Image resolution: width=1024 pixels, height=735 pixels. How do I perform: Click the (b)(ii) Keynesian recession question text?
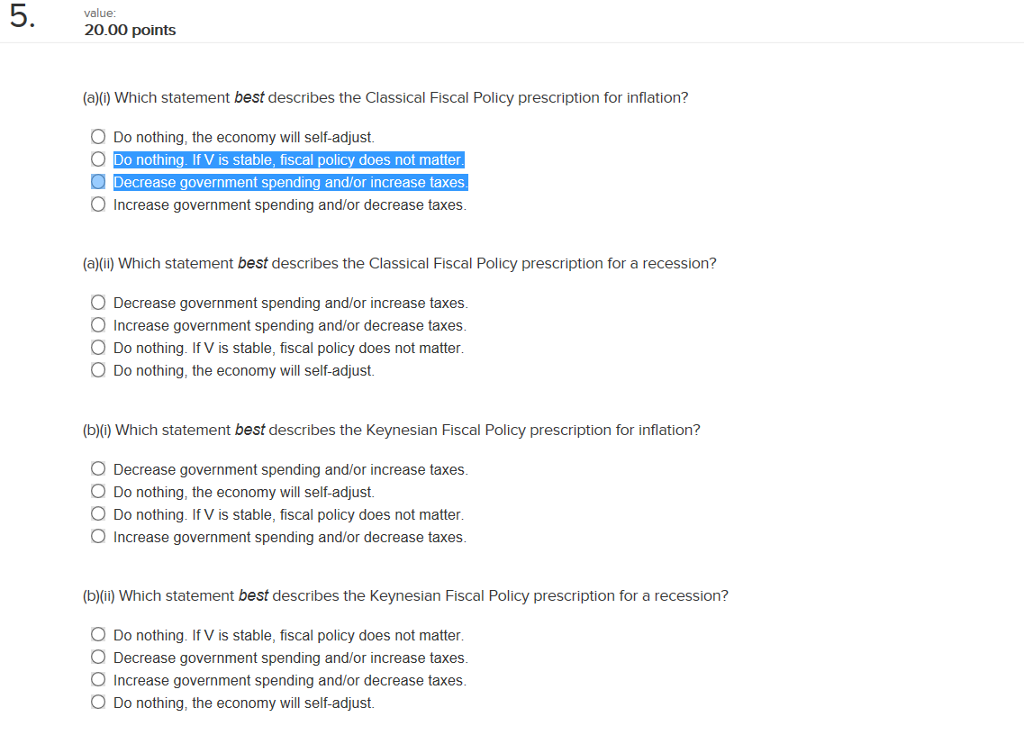(405, 596)
